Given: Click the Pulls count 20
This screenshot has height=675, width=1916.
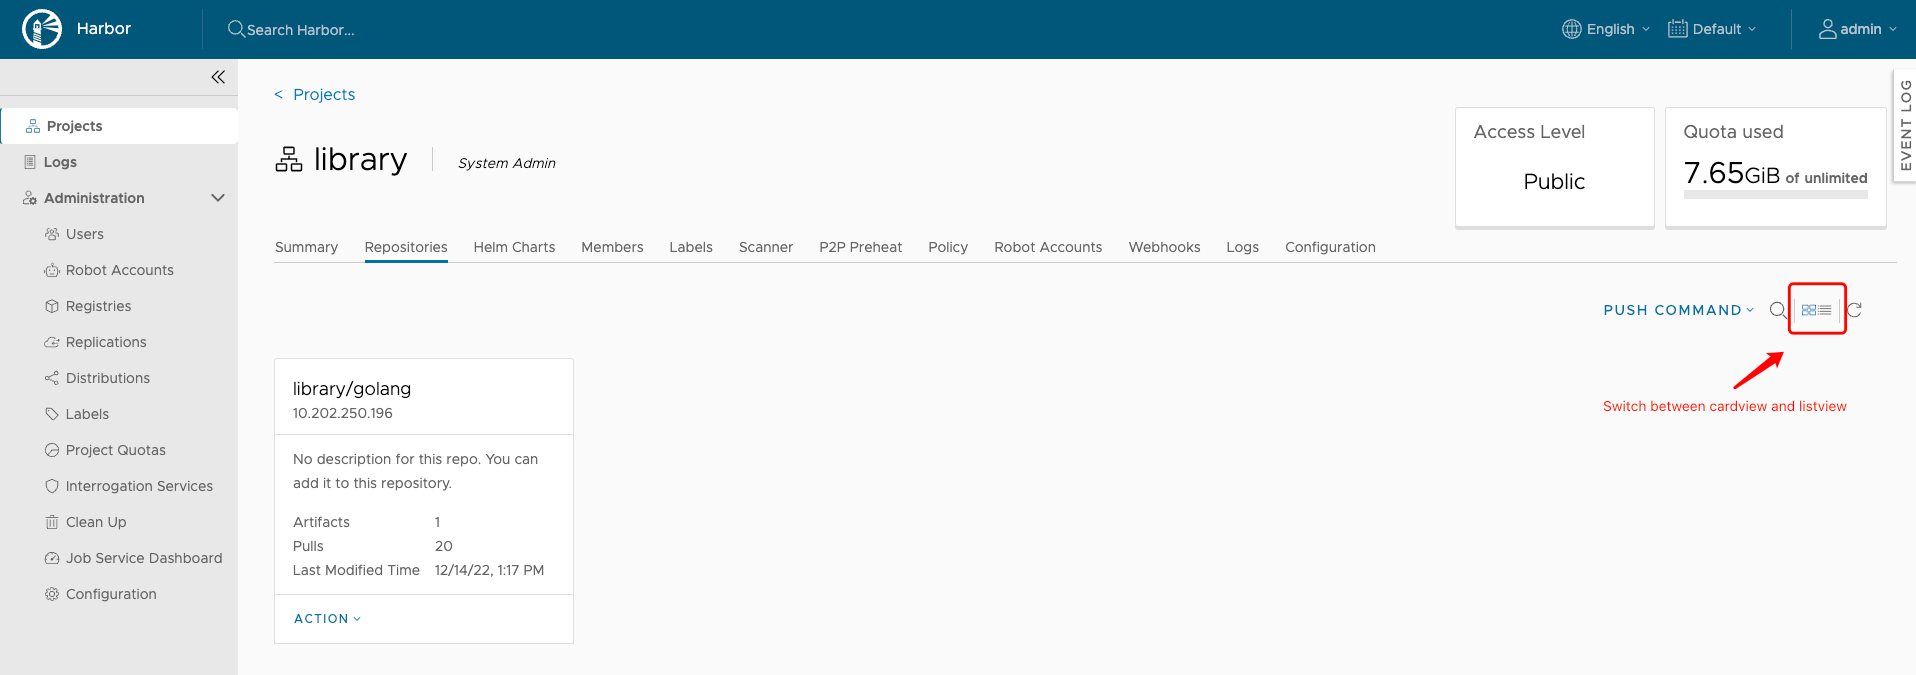Looking at the screenshot, I should point(444,546).
